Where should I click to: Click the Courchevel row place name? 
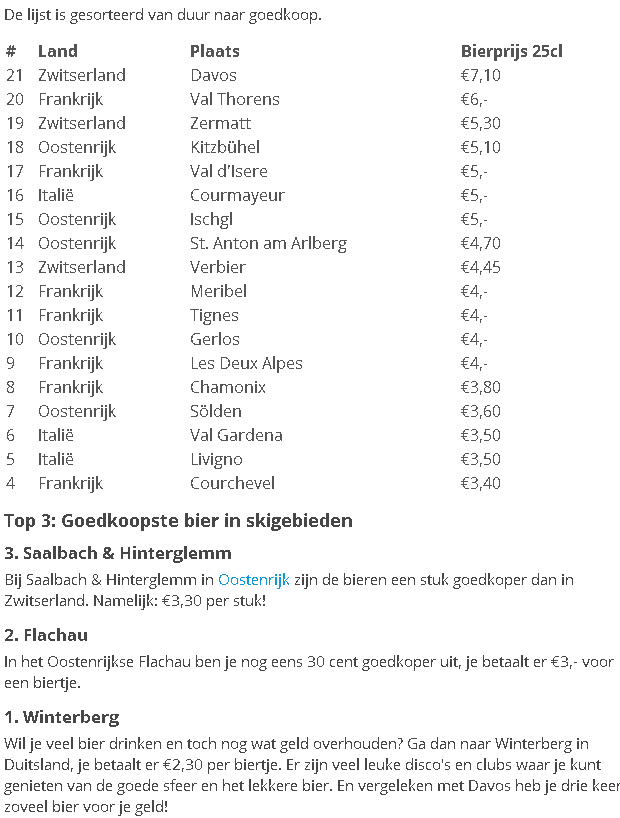[233, 483]
